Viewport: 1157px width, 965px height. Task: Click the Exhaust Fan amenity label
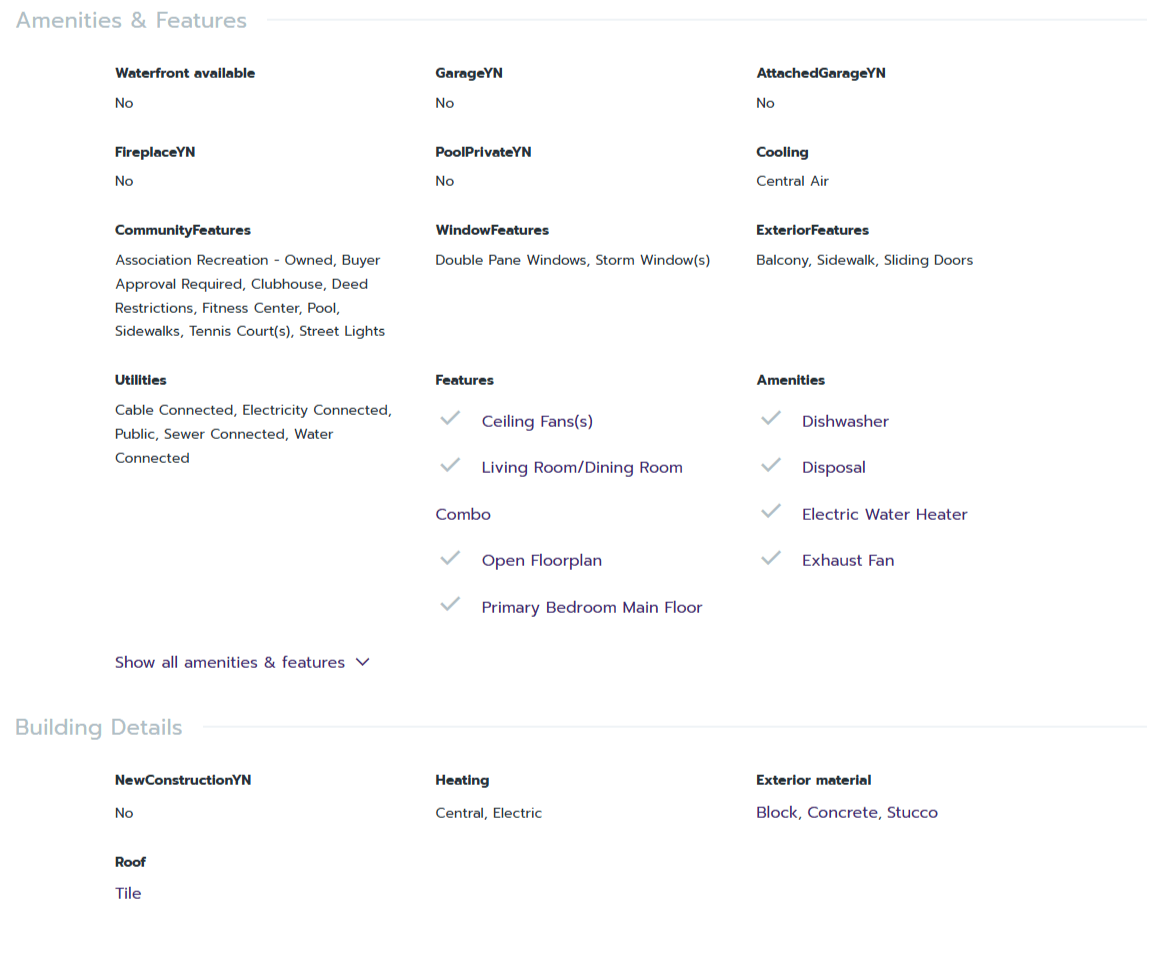(848, 560)
